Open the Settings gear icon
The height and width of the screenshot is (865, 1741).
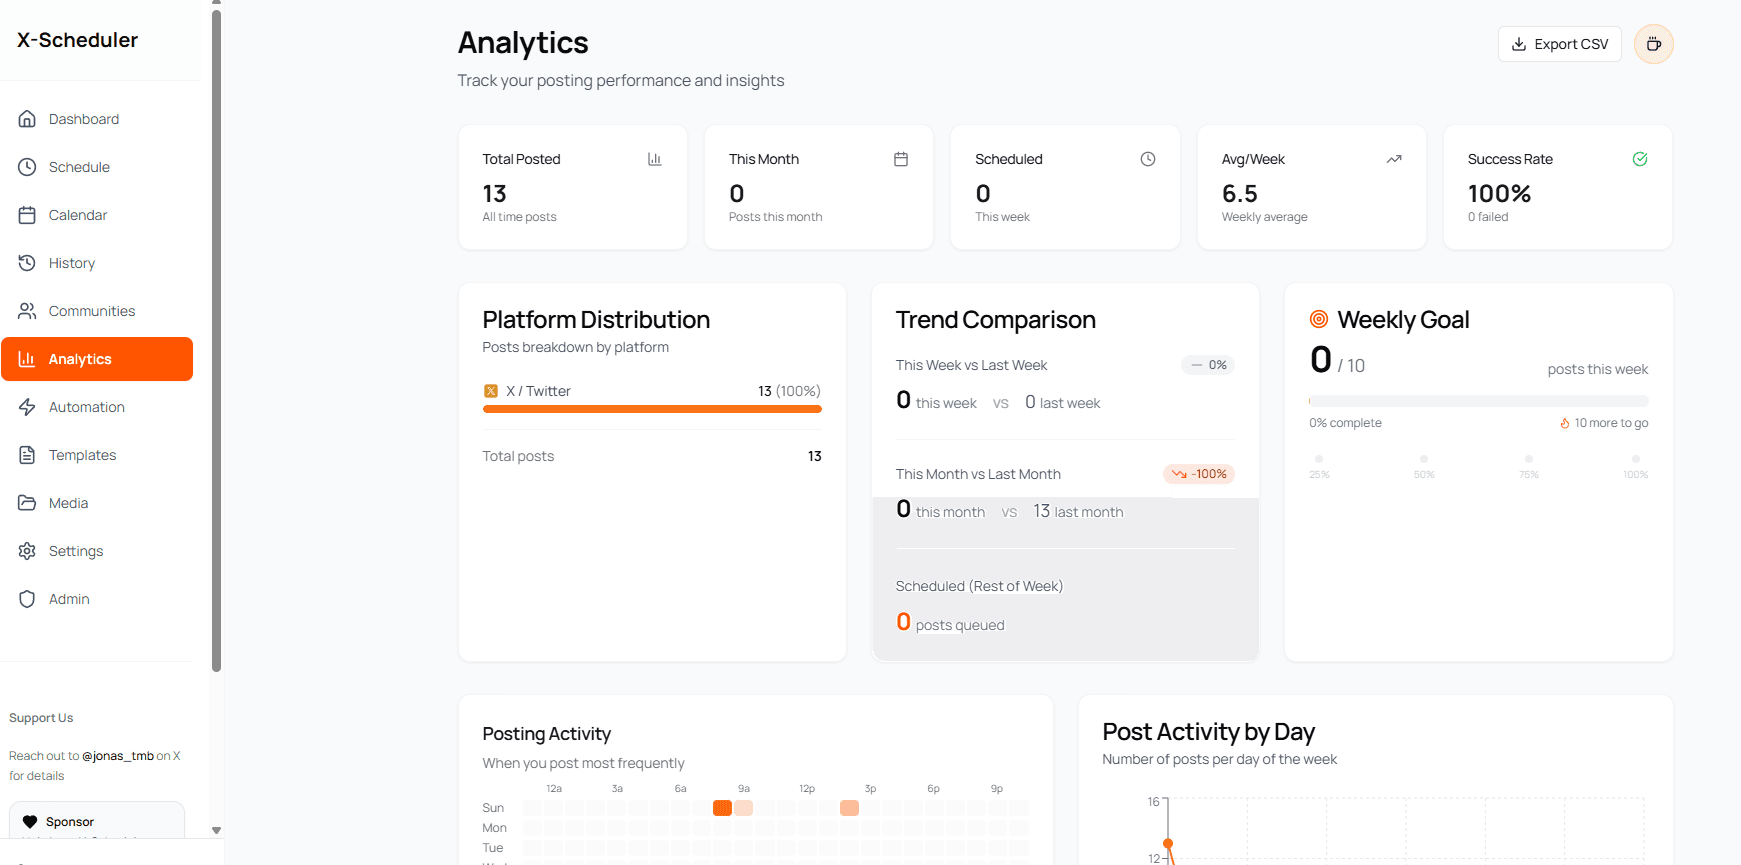coord(27,551)
